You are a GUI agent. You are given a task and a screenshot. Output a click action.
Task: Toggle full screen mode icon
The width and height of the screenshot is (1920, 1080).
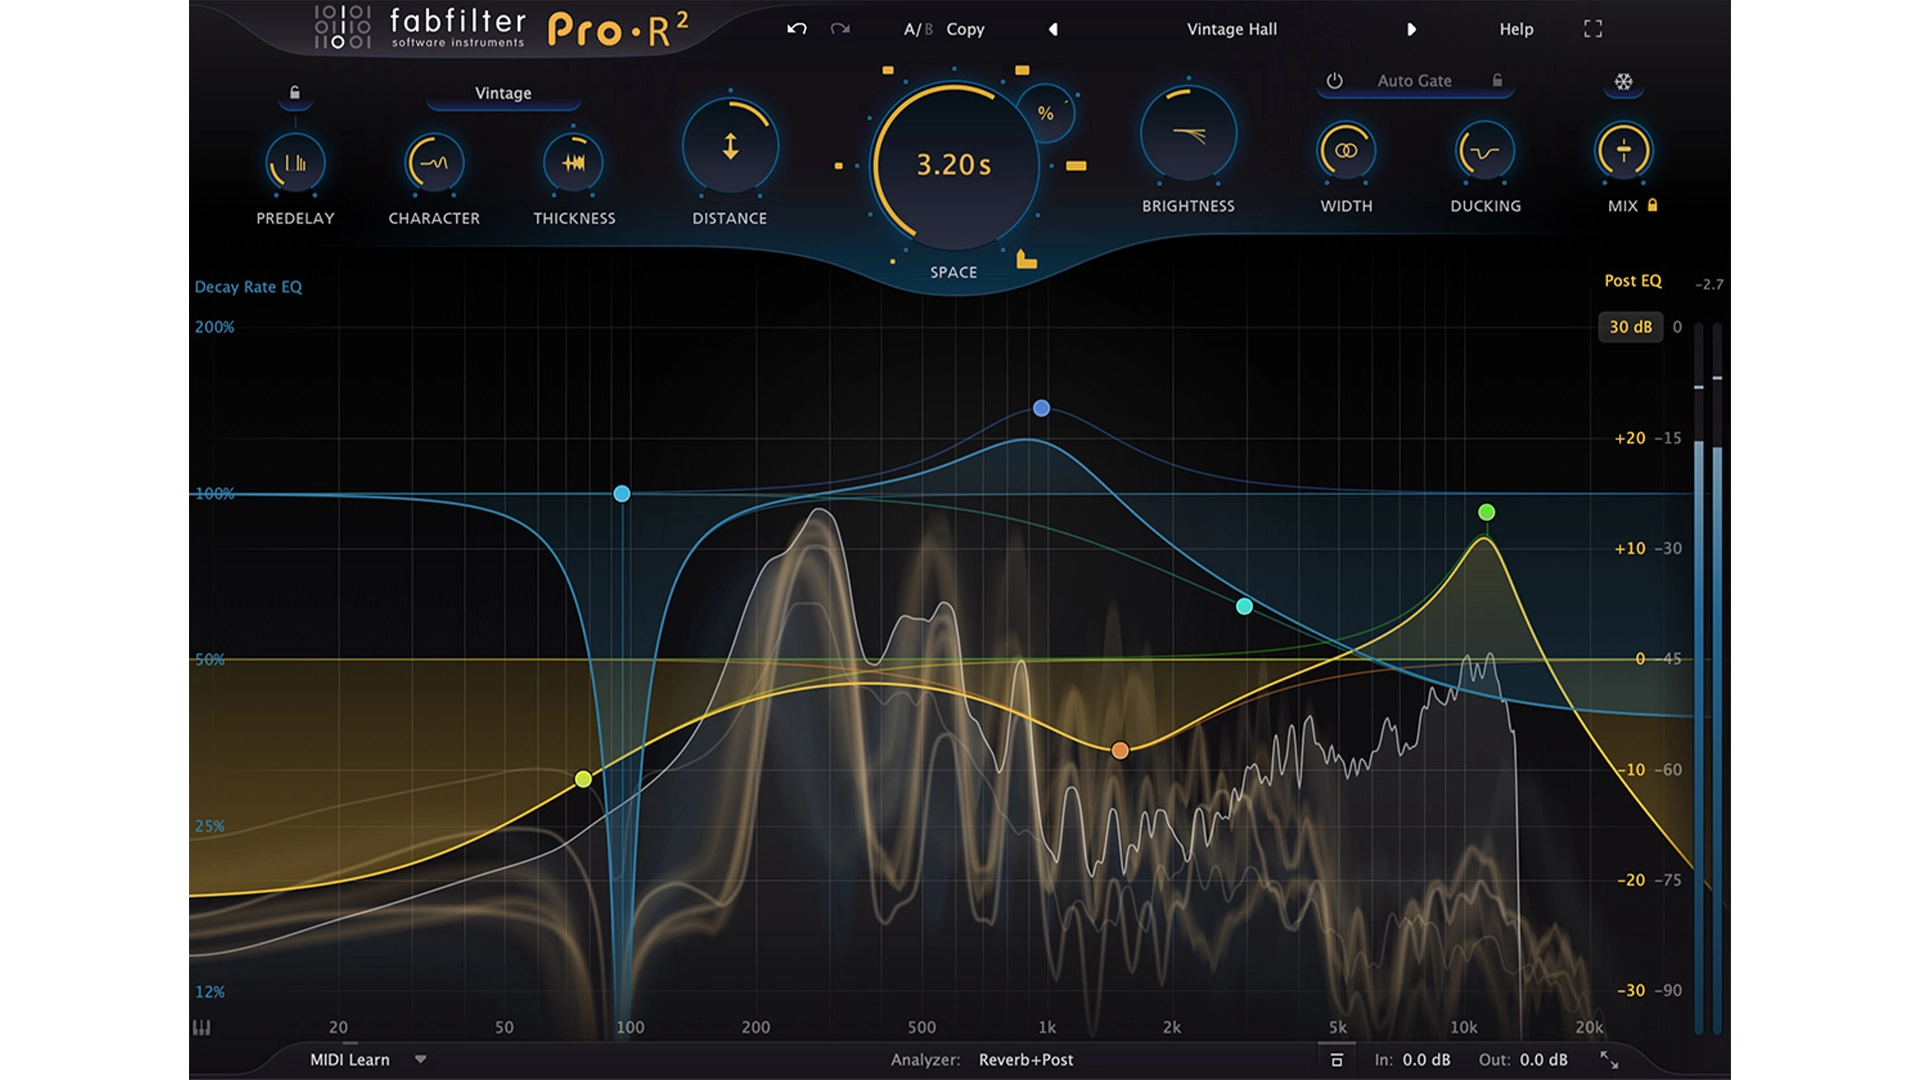[x=1593, y=29]
